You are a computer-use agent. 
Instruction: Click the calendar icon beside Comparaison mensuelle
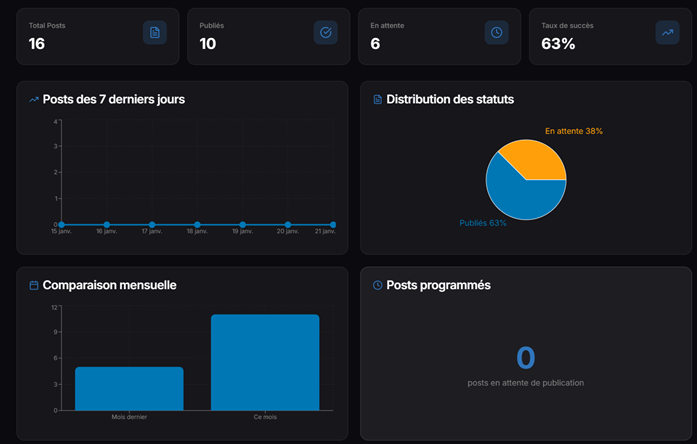tap(34, 285)
